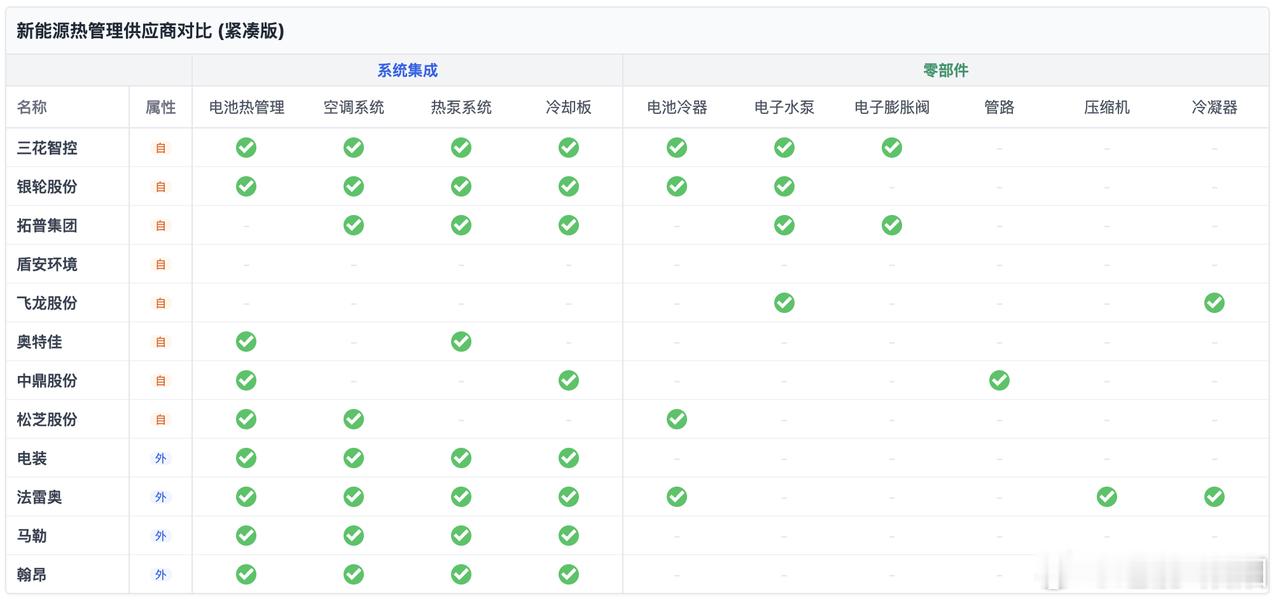The width and height of the screenshot is (1280, 603).
Task: Click the 松芝股份 row name
Action: (x=47, y=419)
